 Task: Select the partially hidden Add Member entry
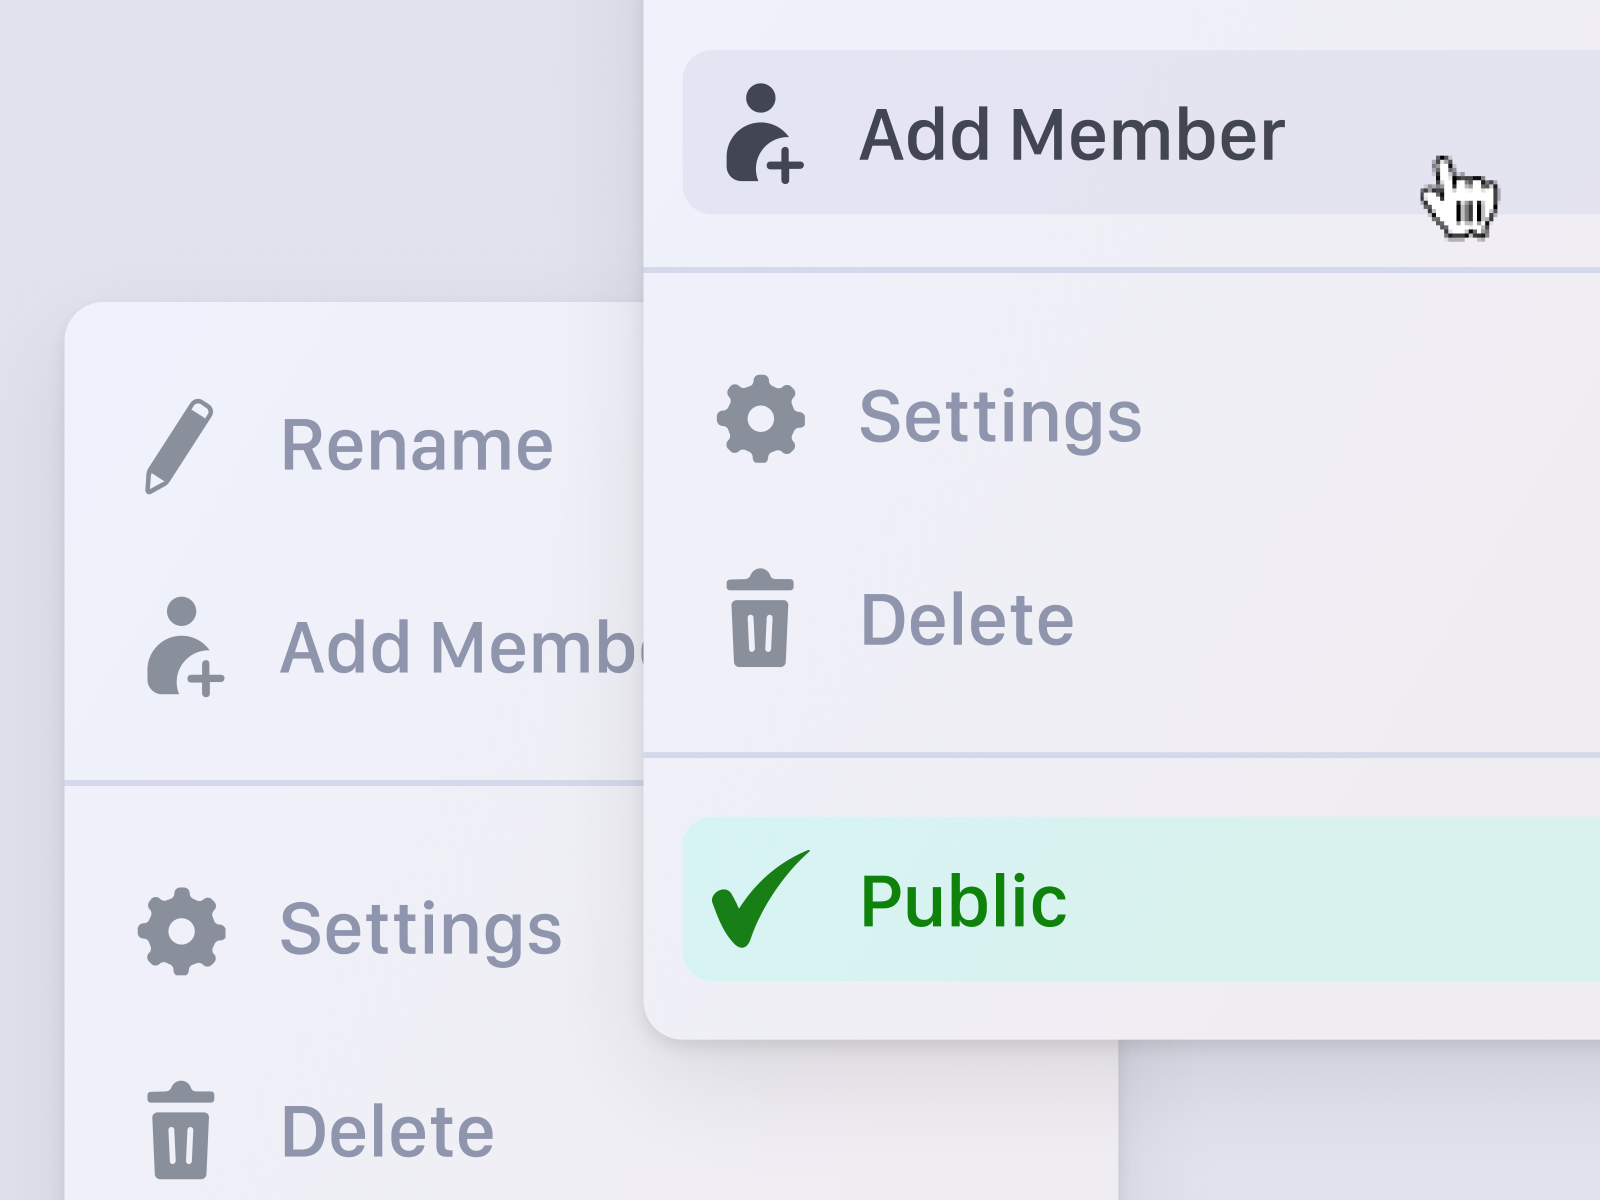tap(460, 648)
